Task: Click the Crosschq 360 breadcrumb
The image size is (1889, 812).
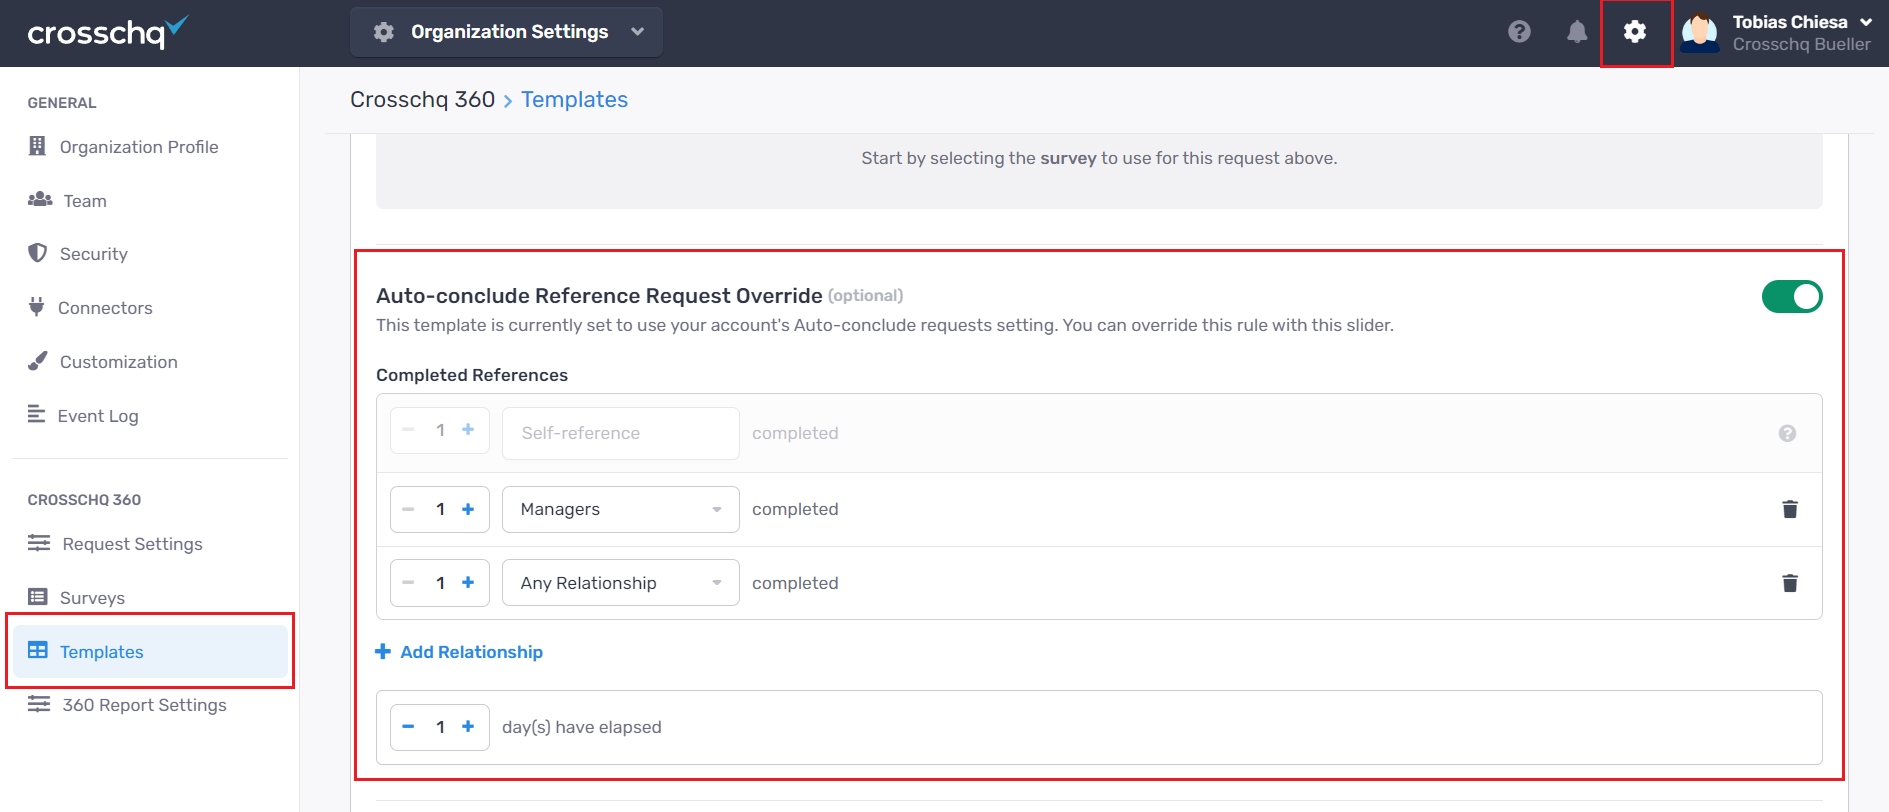Action: click(422, 99)
